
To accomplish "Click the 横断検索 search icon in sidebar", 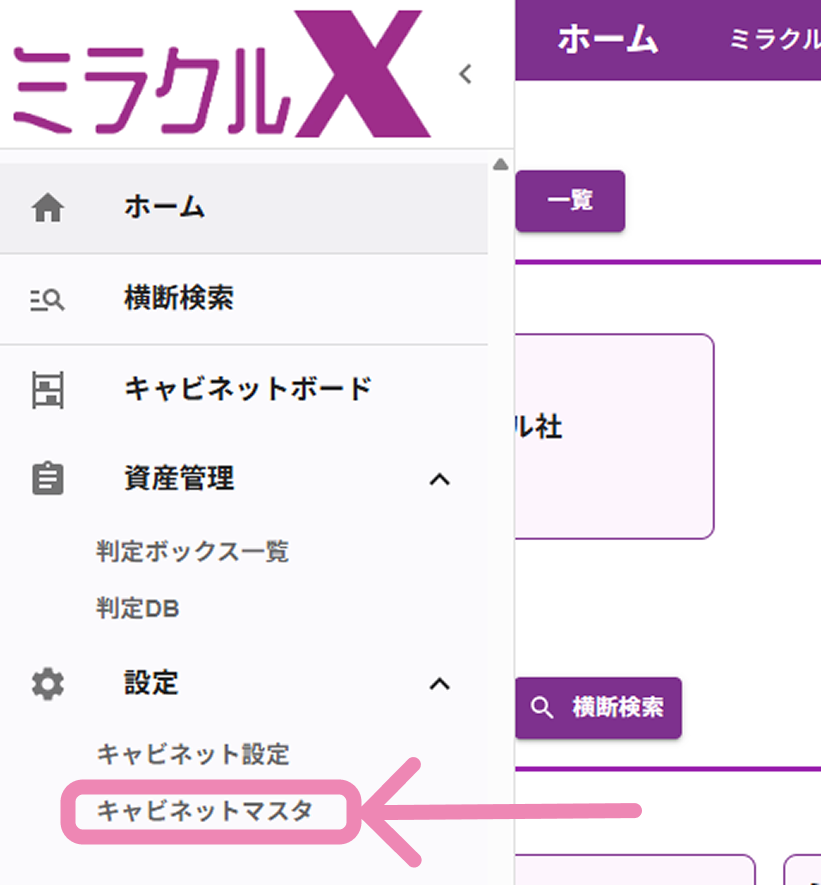I will [x=47, y=299].
